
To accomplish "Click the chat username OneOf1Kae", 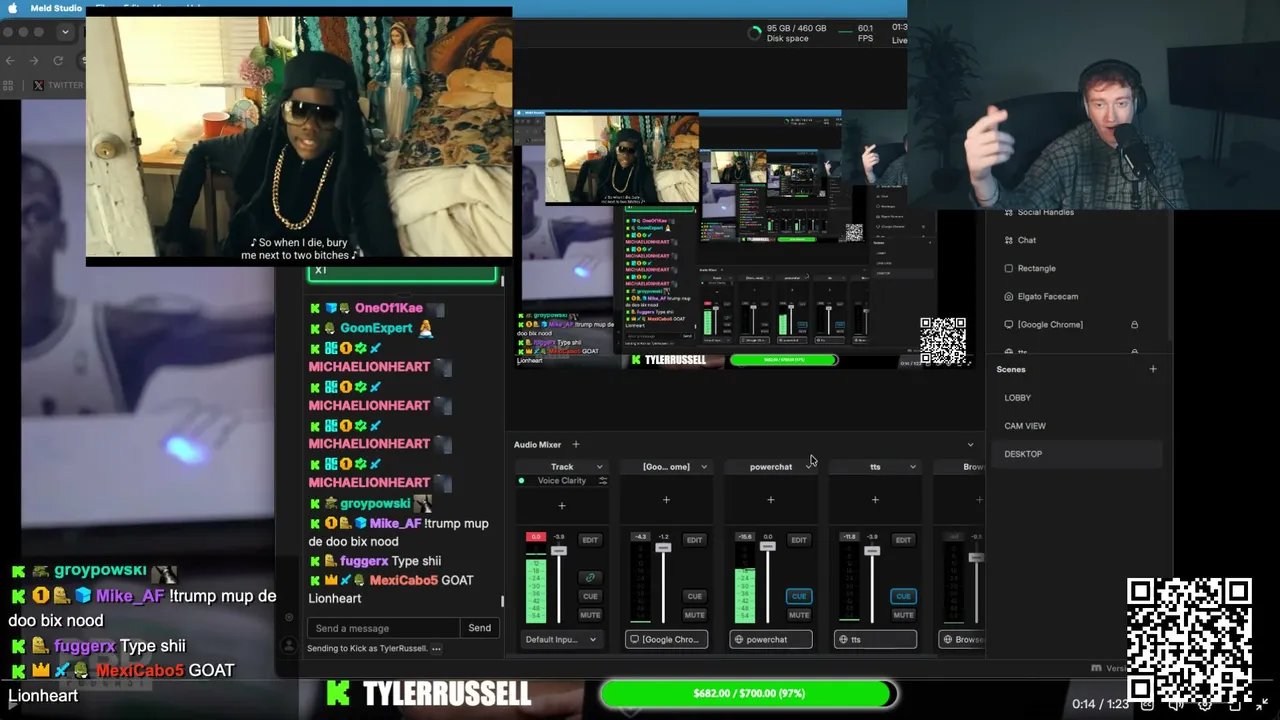I will point(389,308).
